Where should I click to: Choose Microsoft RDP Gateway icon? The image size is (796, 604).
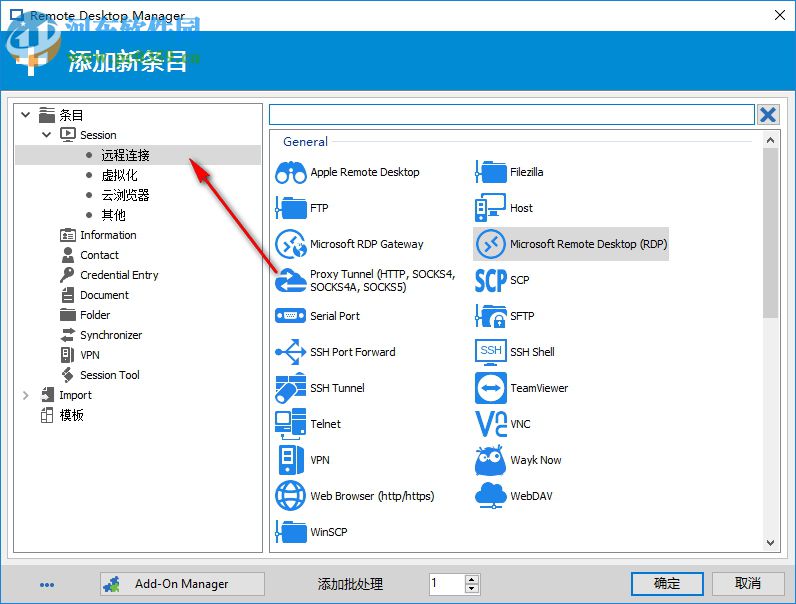click(290, 244)
